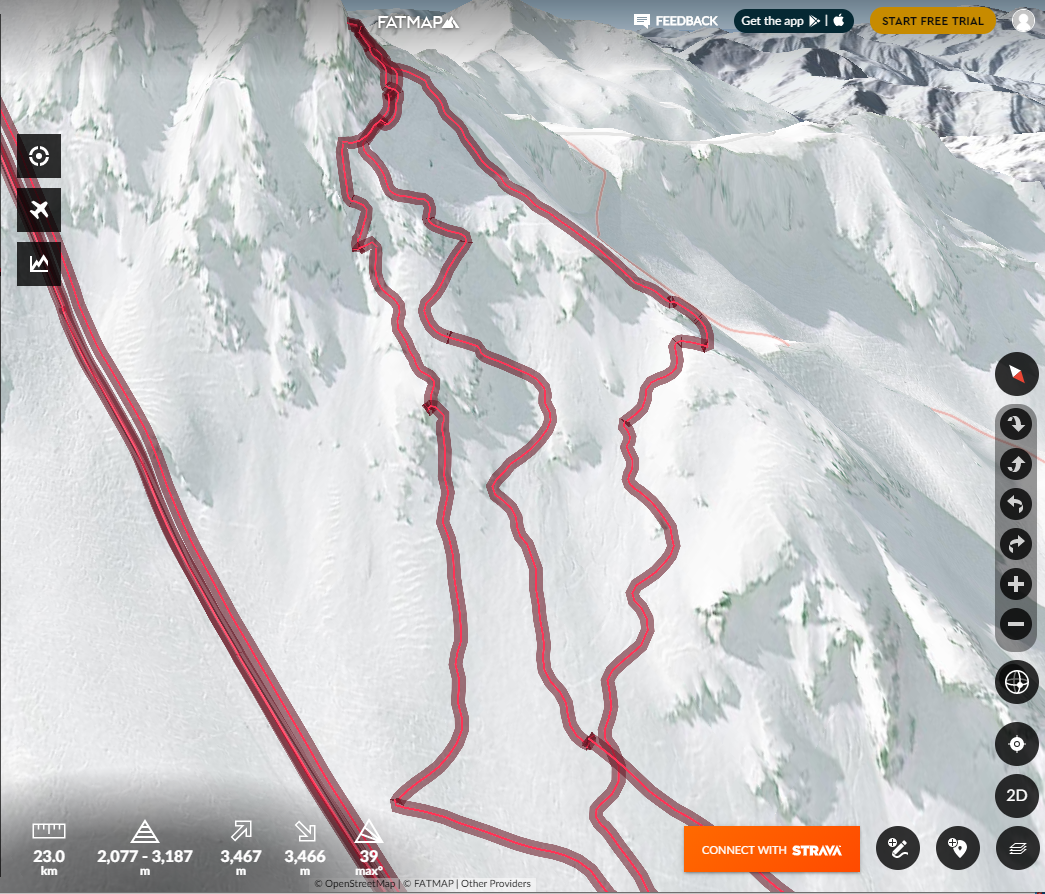The image size is (1045, 894).
Task: Open the Feedback link
Action: (x=676, y=21)
